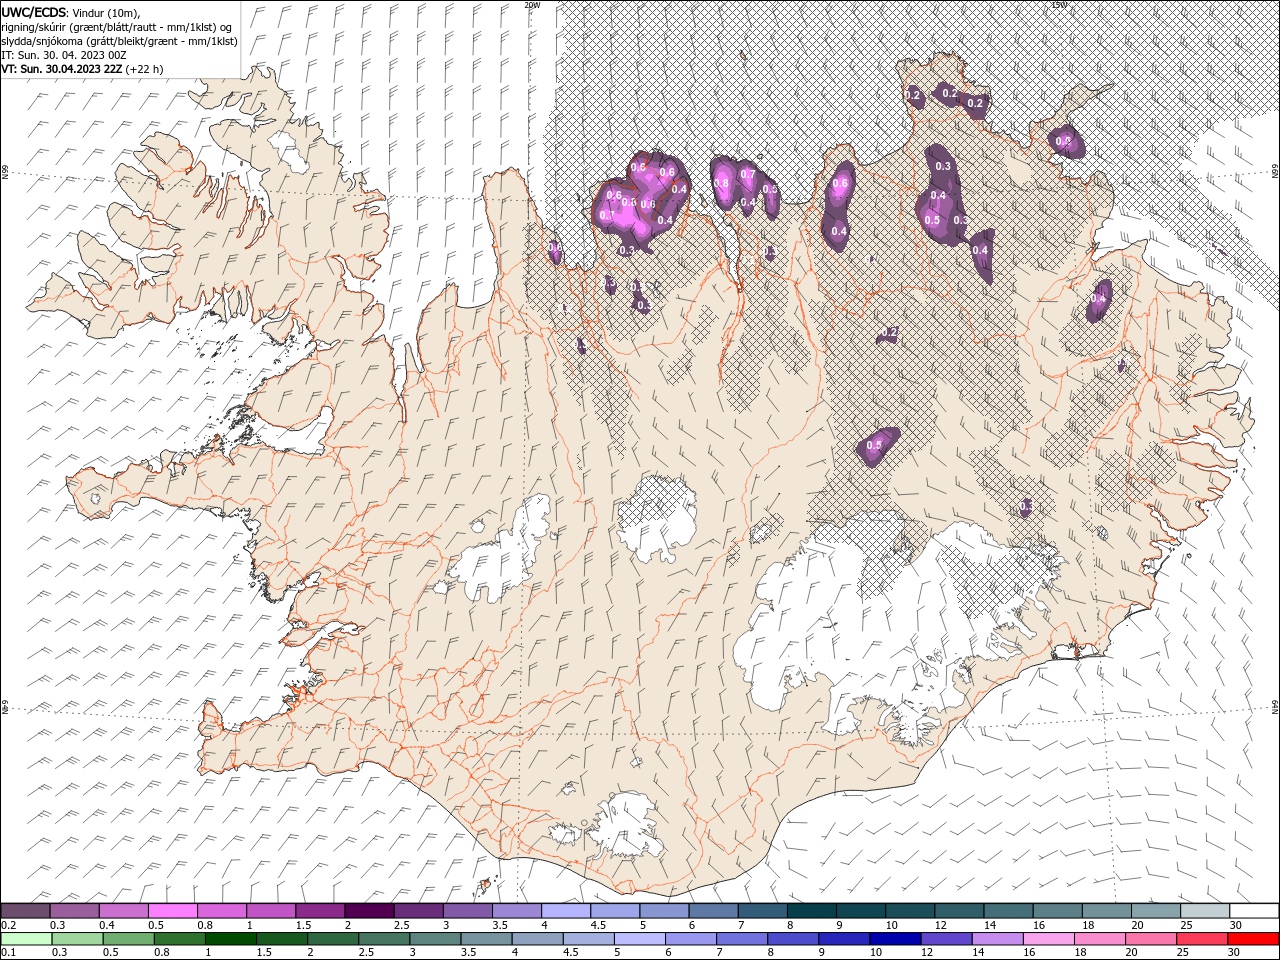This screenshot has width=1280, height=960.
Task: Pick the upper-row legend swatch starting at 0.2
Action: [x=26, y=911]
